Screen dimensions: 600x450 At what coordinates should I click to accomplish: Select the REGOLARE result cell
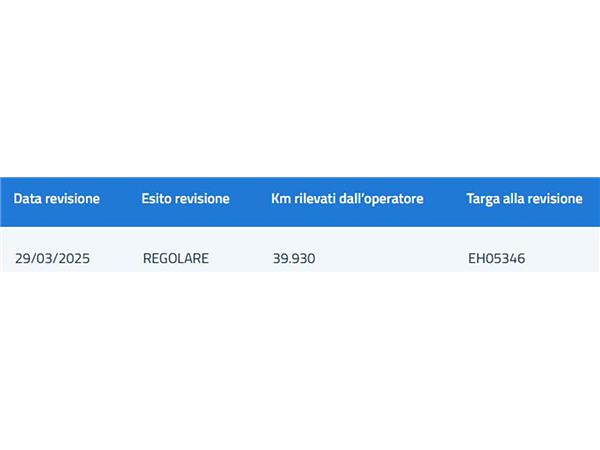coord(176,258)
